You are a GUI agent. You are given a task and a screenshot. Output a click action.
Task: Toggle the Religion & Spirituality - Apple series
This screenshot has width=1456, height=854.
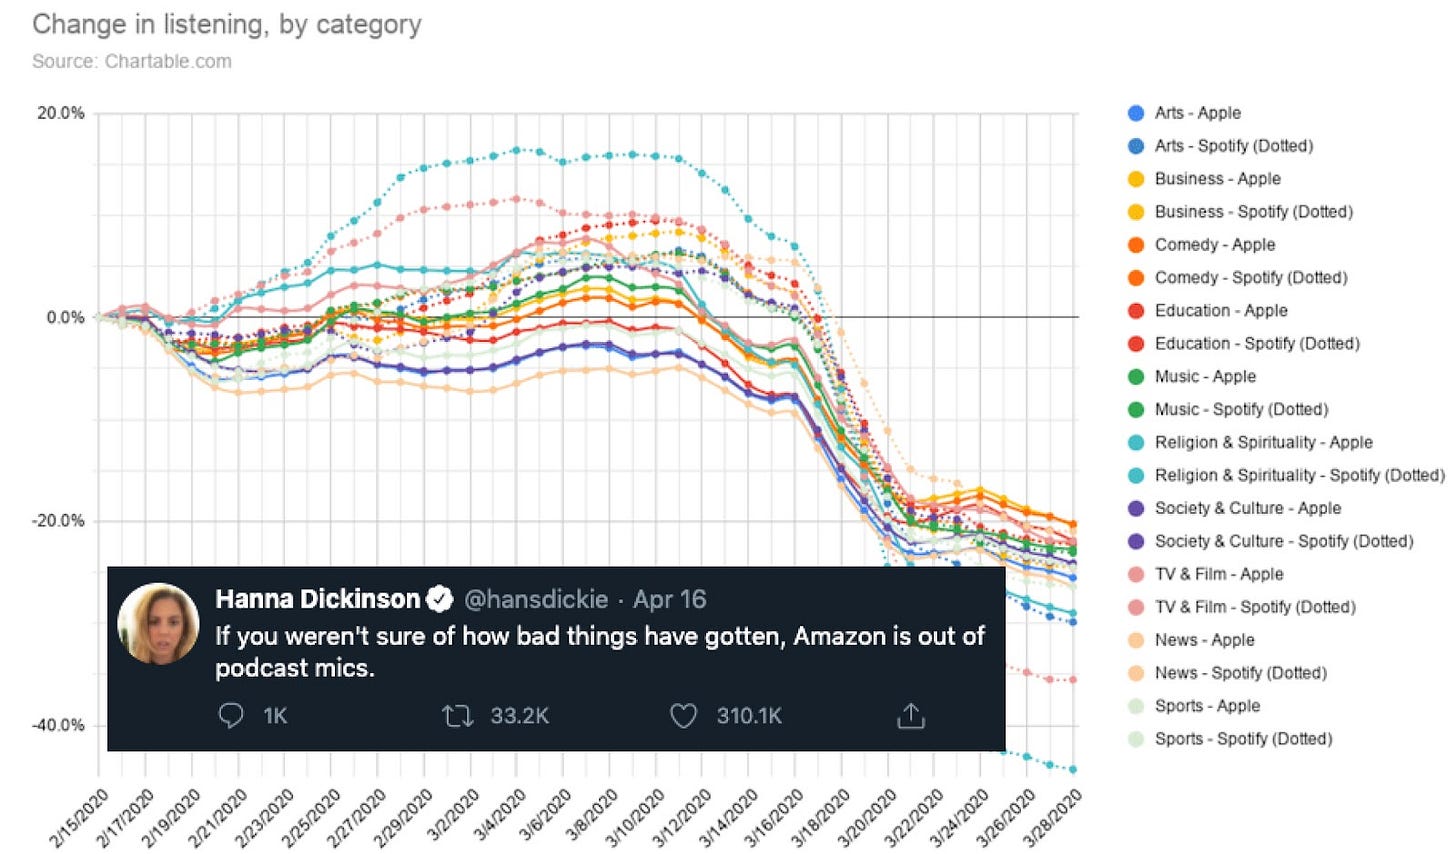[x=1250, y=443]
